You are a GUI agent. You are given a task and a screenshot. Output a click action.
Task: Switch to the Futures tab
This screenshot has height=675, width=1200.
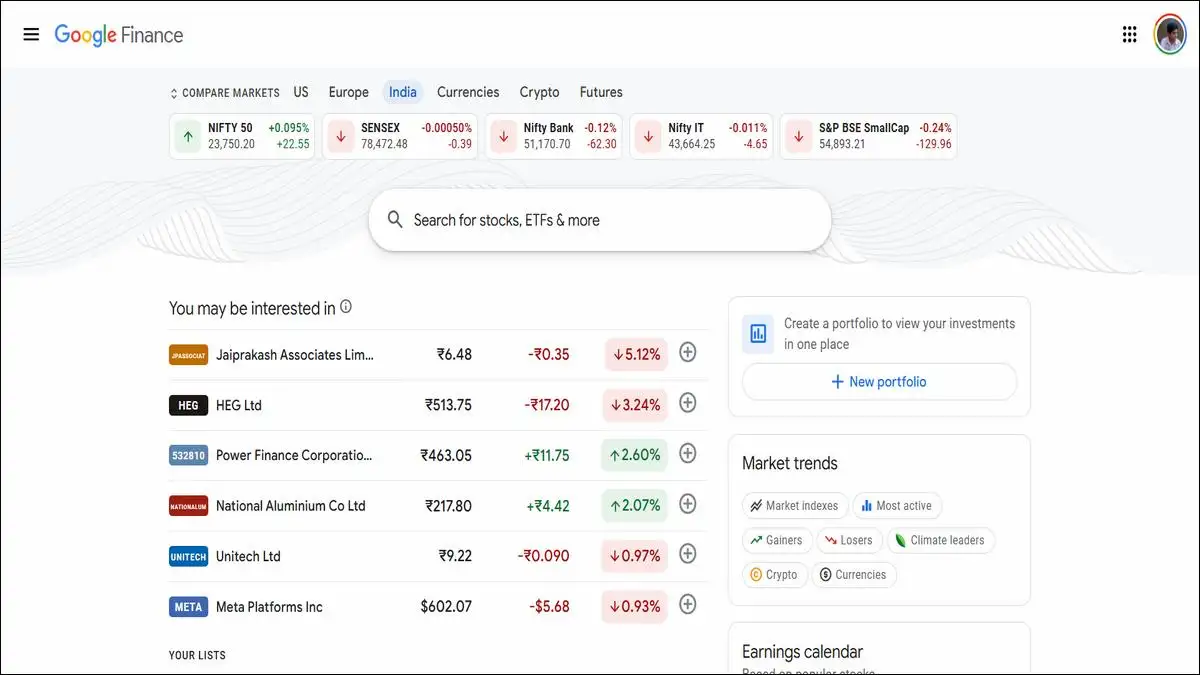(601, 92)
